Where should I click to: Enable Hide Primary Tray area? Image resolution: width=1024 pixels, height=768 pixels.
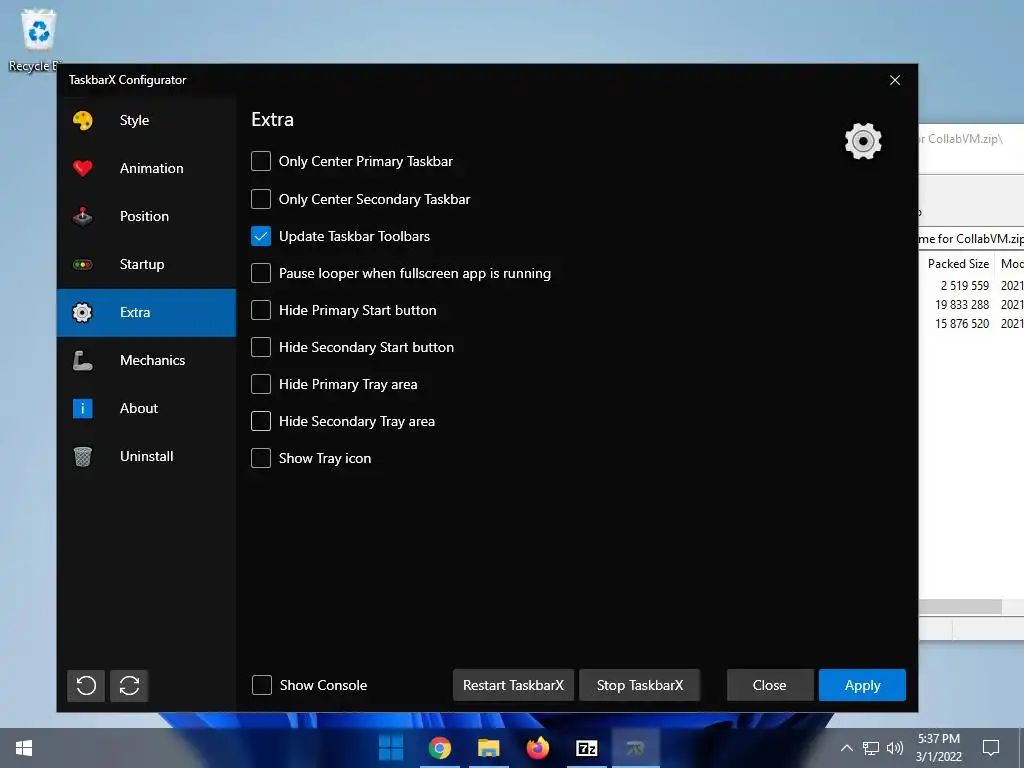(x=261, y=384)
